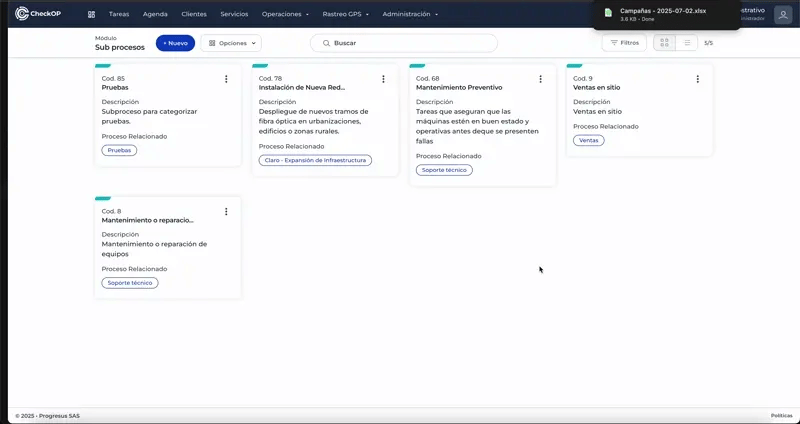Click the Cod. 8 label
Image resolution: width=800 pixels, height=424 pixels.
coord(111,211)
